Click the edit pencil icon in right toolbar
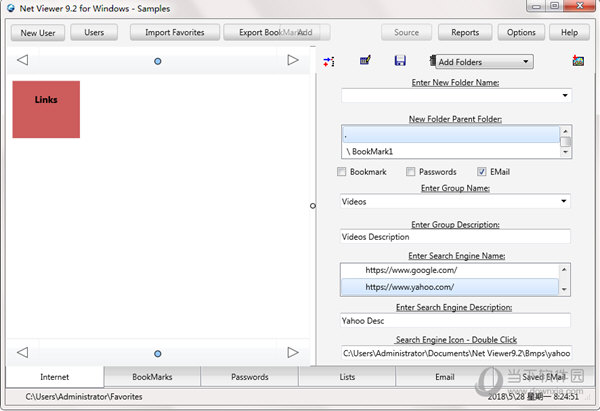The width and height of the screenshot is (600, 411). tap(365, 60)
